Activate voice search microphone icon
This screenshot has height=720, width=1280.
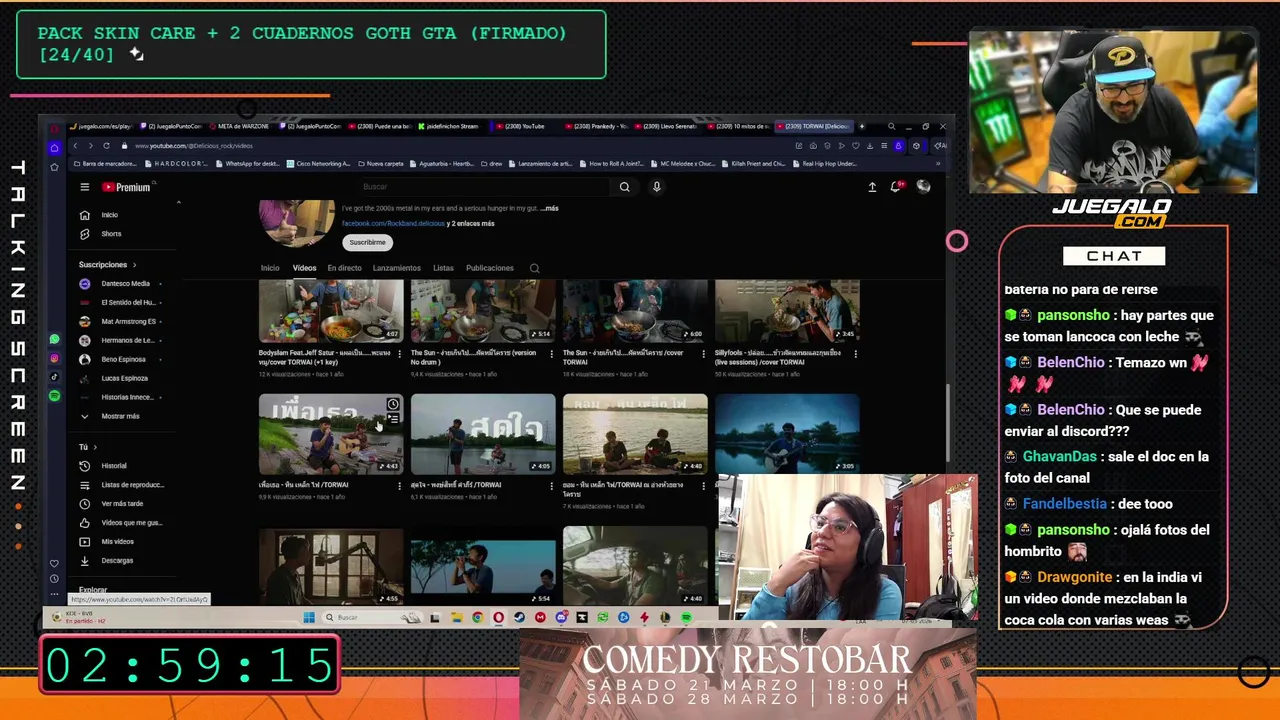656,187
